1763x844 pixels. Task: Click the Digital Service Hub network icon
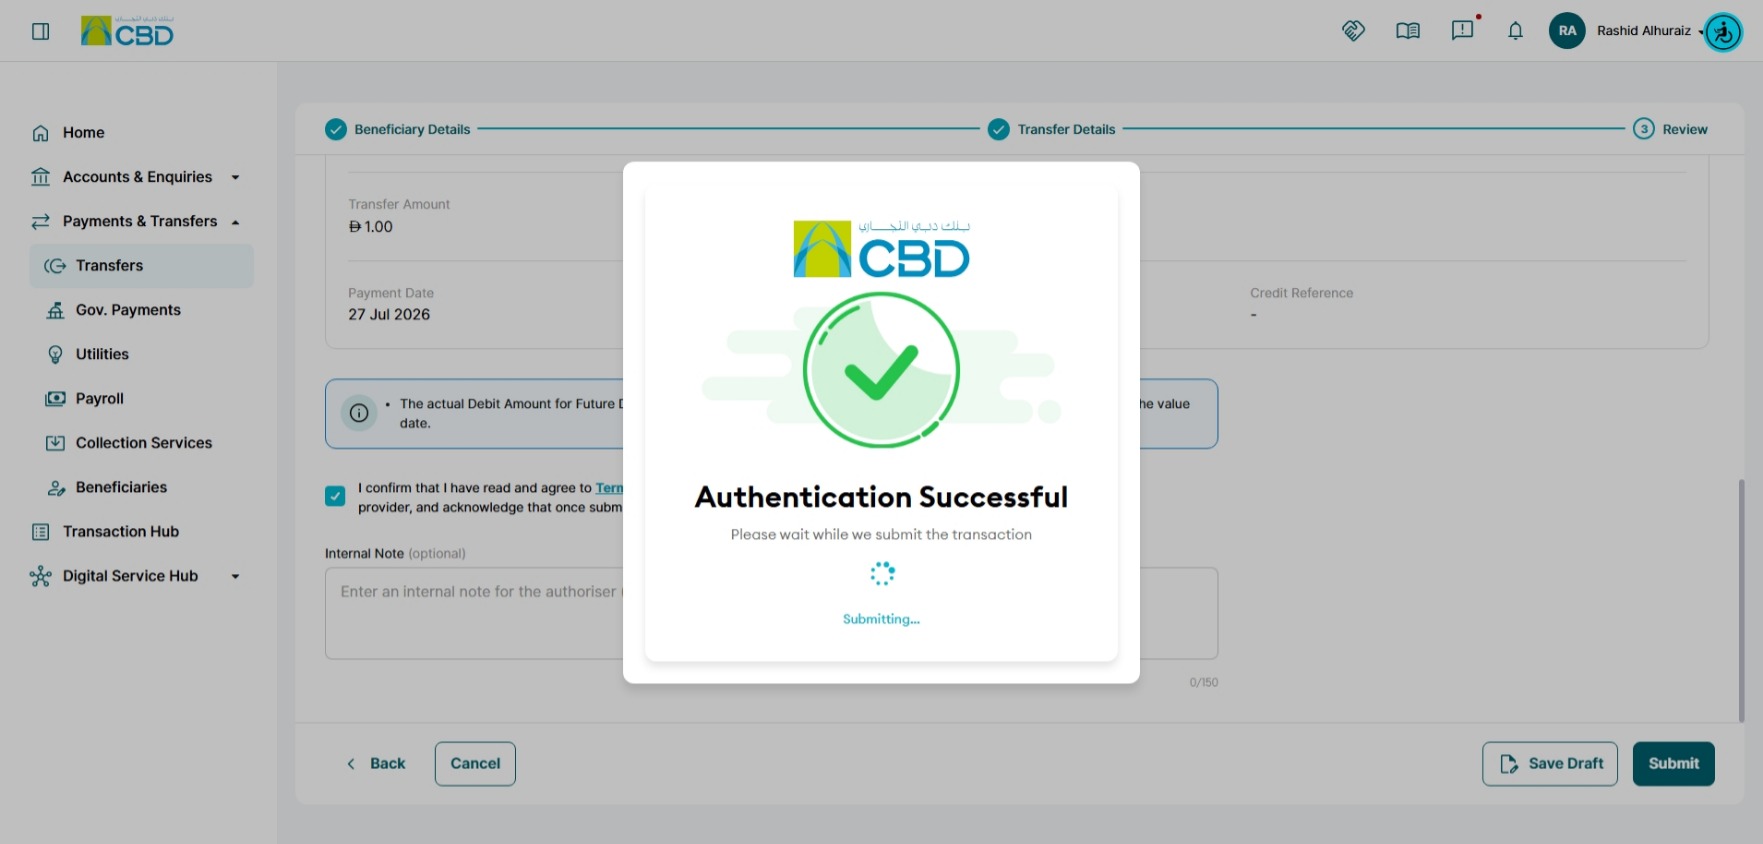click(41, 576)
